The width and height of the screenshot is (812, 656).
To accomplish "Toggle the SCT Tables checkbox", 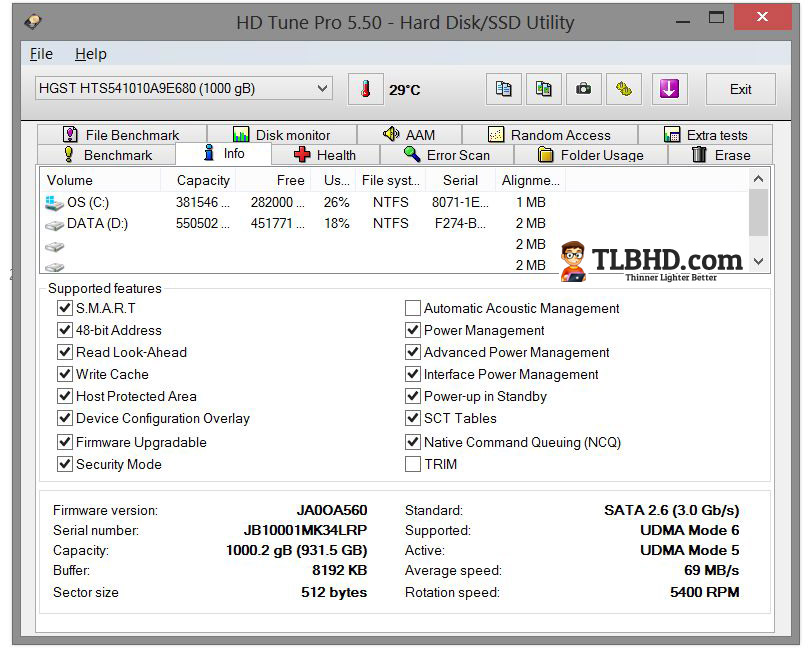I will tap(413, 418).
